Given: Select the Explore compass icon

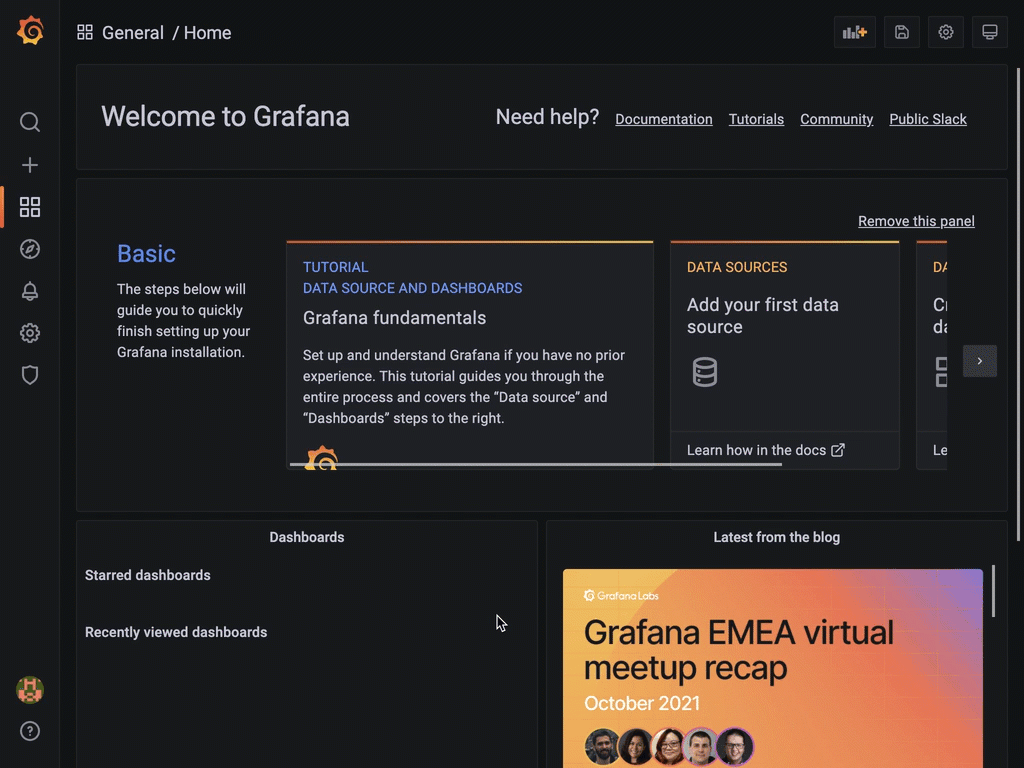Looking at the screenshot, I should pos(29,249).
